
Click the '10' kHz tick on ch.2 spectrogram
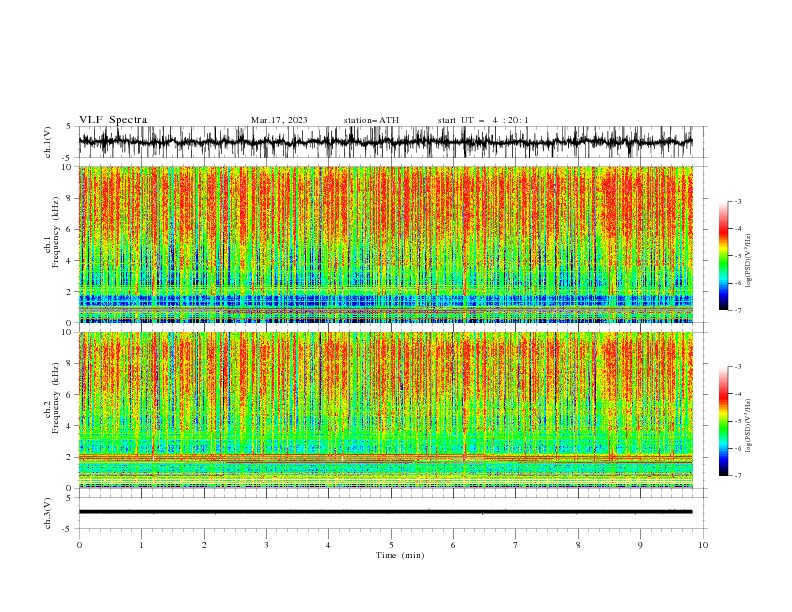pyautogui.click(x=67, y=332)
